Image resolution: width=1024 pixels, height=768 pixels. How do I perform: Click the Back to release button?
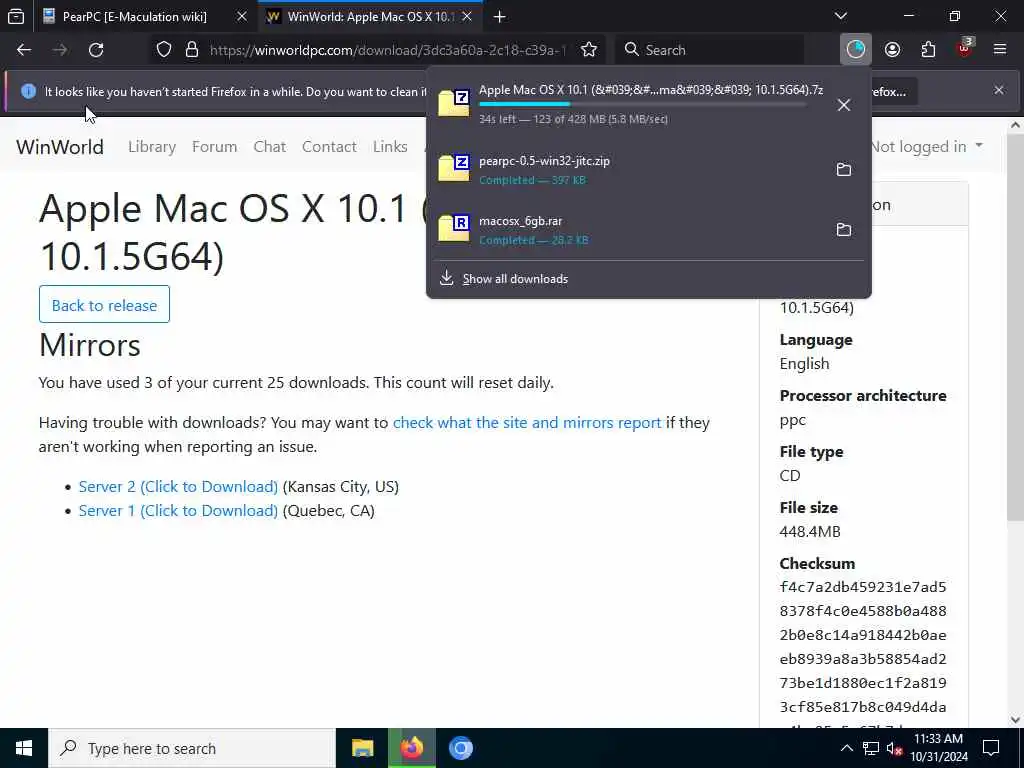coord(104,304)
